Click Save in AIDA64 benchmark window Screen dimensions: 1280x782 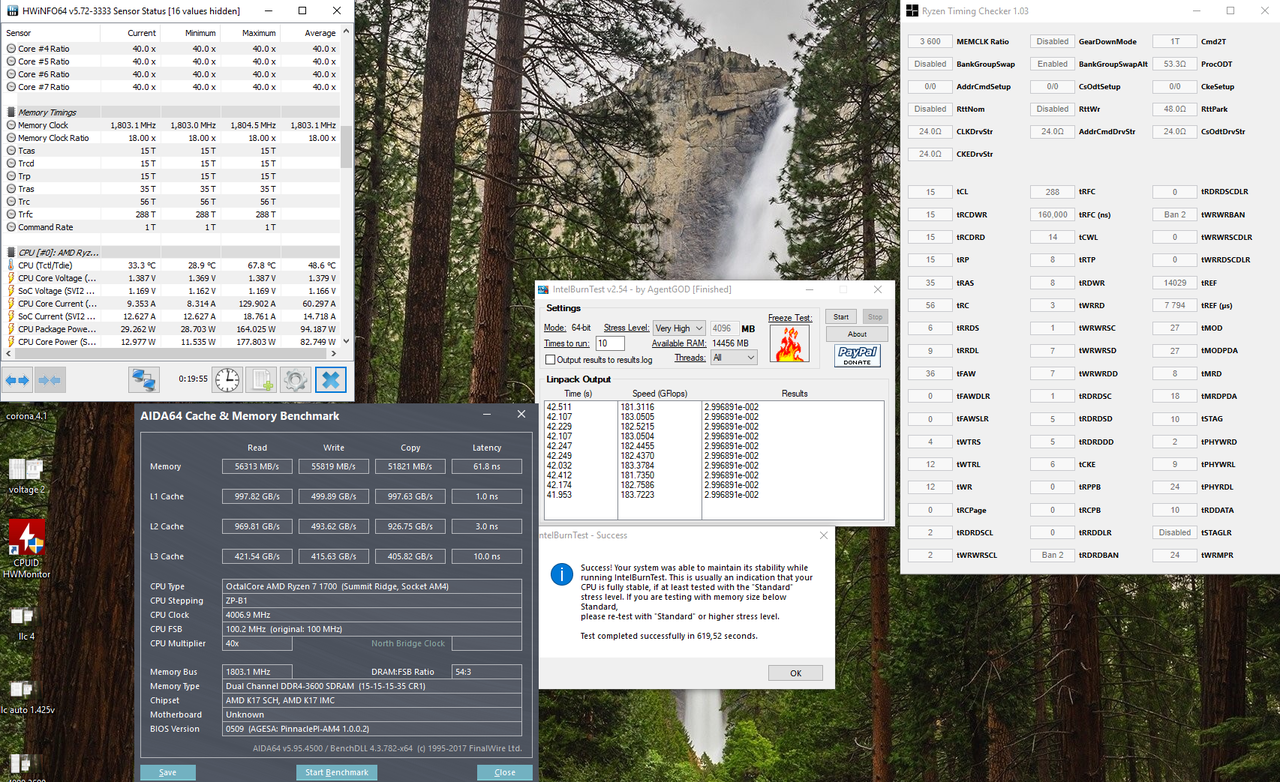(x=168, y=772)
